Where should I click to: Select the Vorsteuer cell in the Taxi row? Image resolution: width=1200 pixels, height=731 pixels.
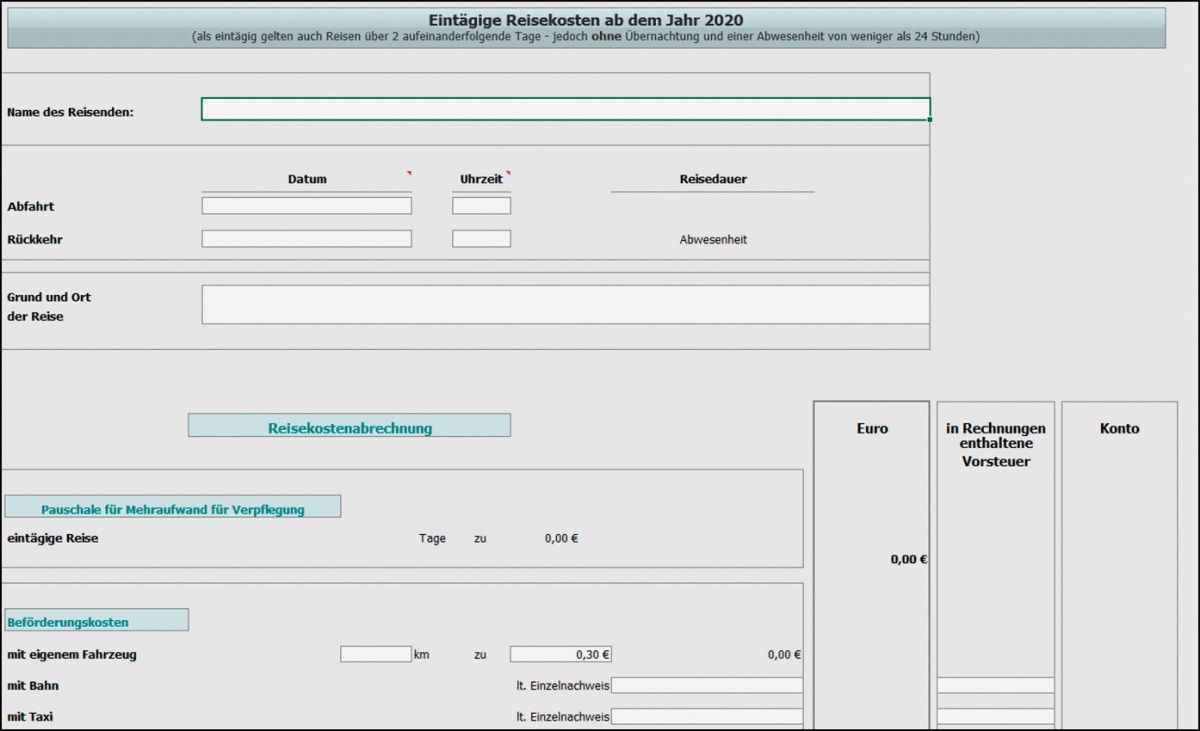[x=995, y=717]
